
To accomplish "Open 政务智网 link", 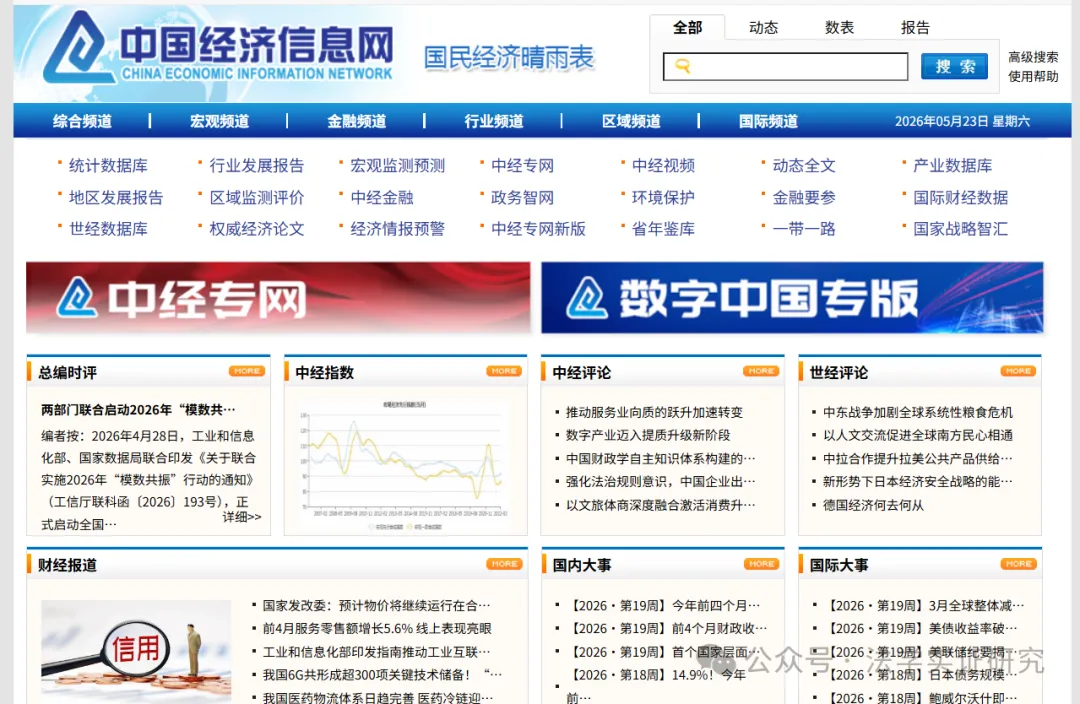I will (x=522, y=198).
